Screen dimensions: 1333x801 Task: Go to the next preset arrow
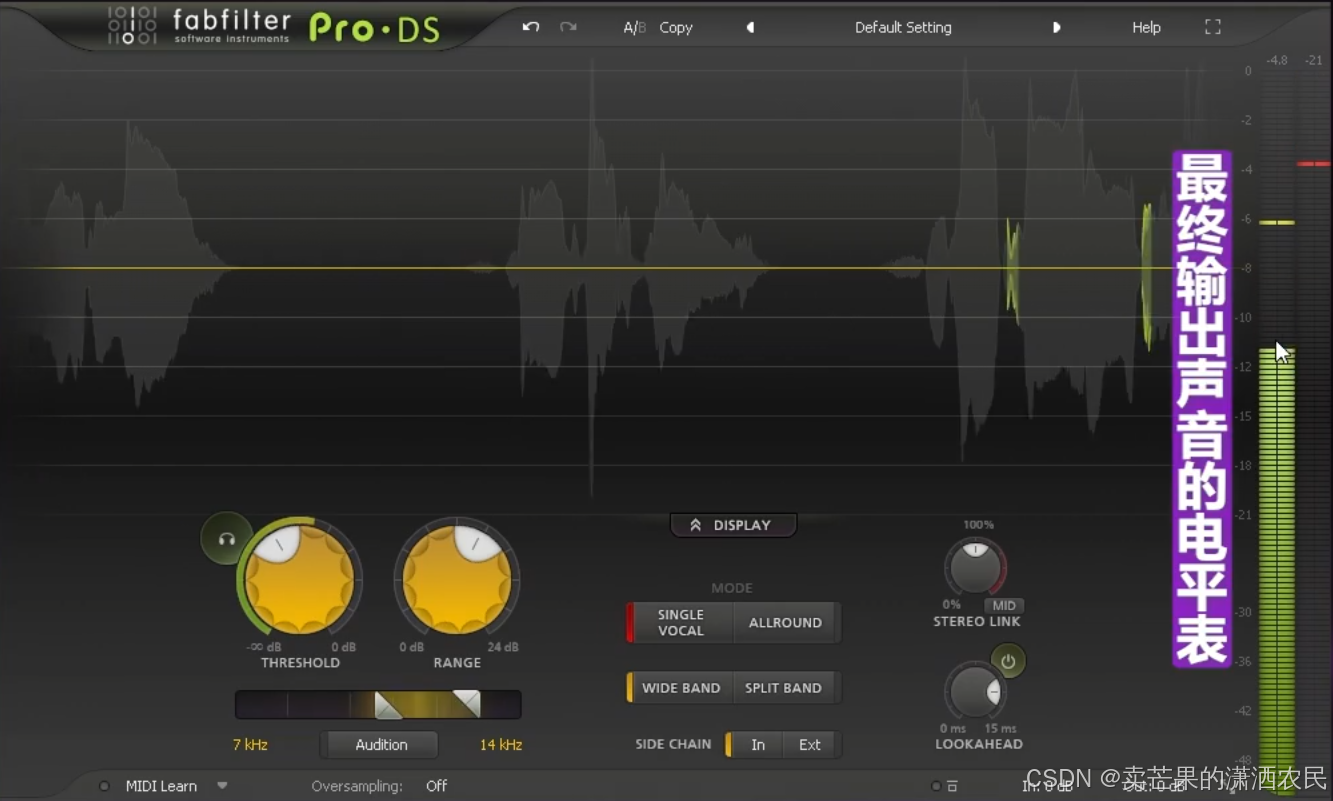(x=1056, y=28)
